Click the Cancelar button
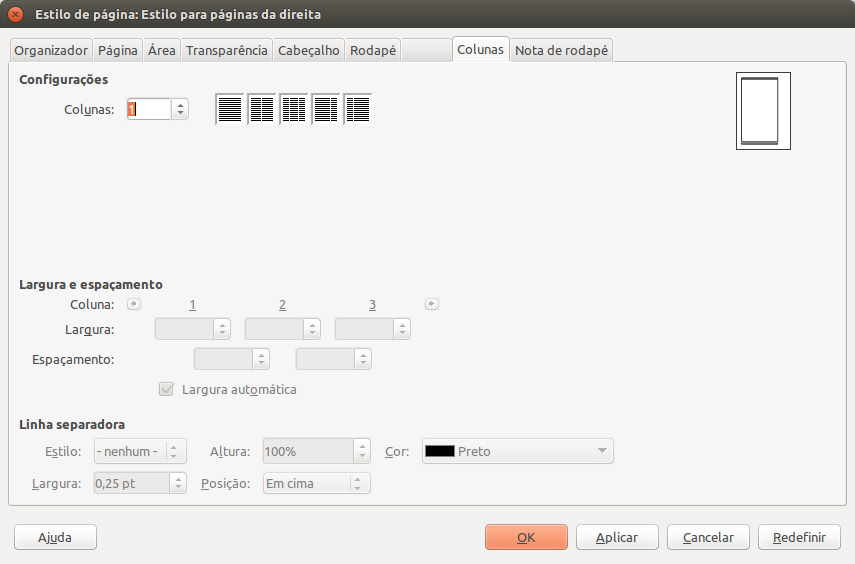The height and width of the screenshot is (564, 855). [708, 537]
